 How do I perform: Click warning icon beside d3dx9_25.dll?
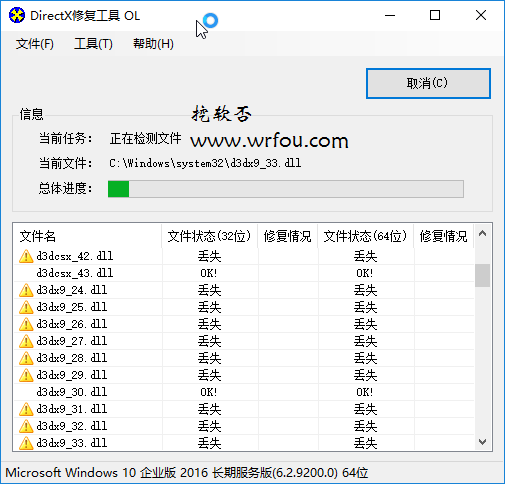[26, 307]
